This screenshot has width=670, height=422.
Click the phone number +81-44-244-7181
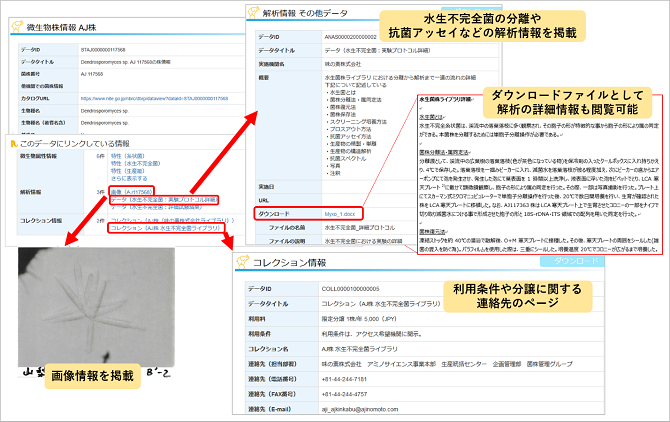pyautogui.click(x=344, y=379)
